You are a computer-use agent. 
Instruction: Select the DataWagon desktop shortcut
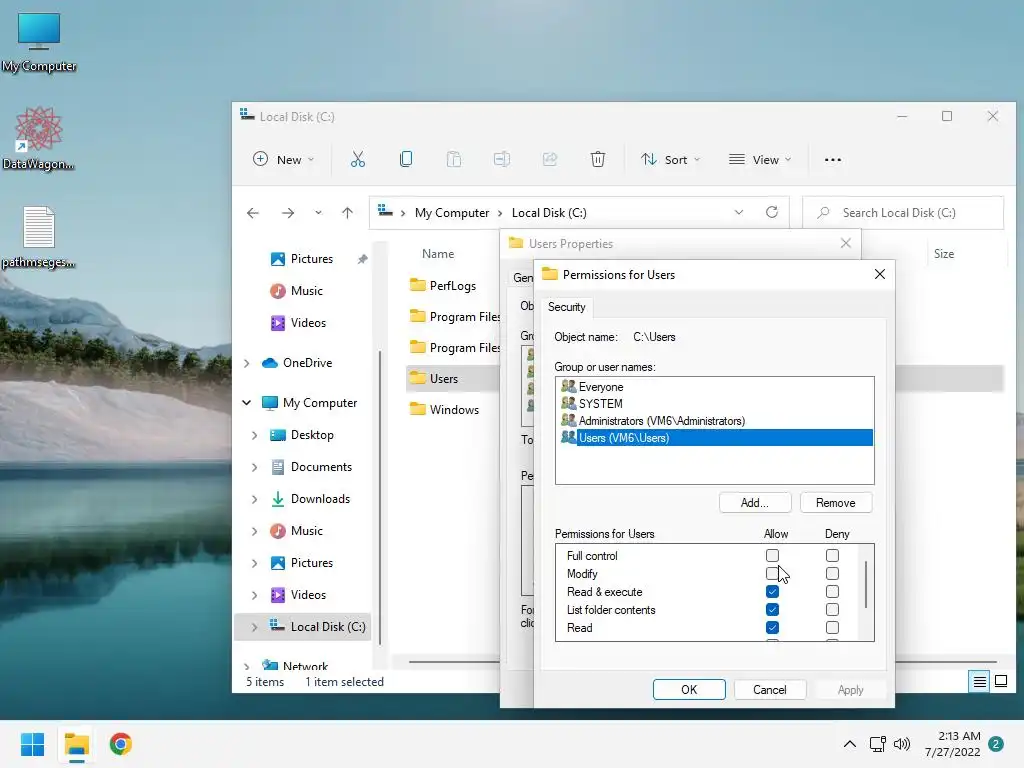tap(39, 139)
